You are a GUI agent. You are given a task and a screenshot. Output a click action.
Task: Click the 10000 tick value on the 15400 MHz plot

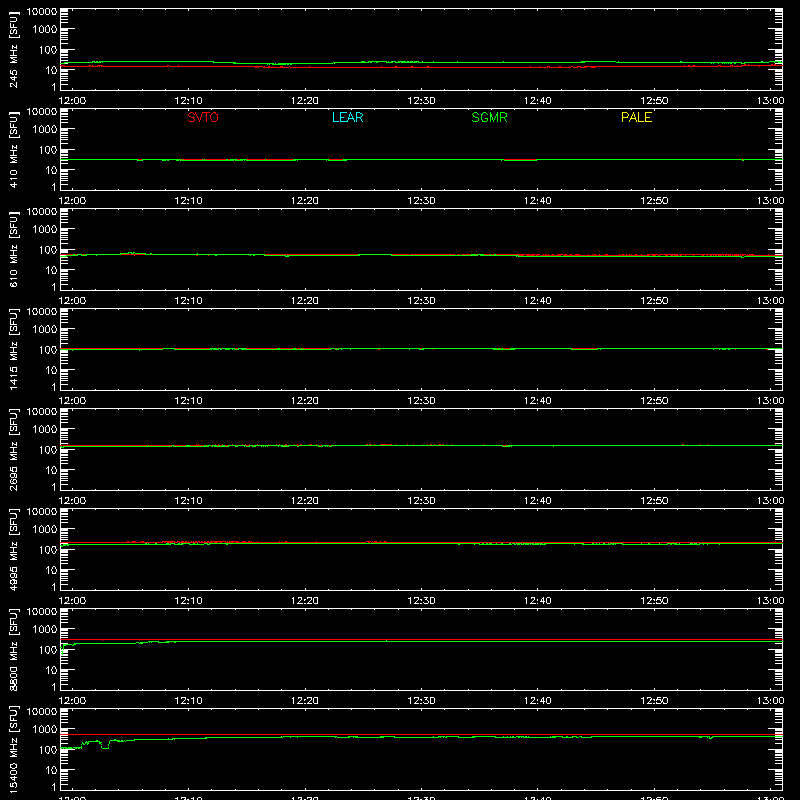pos(42,712)
